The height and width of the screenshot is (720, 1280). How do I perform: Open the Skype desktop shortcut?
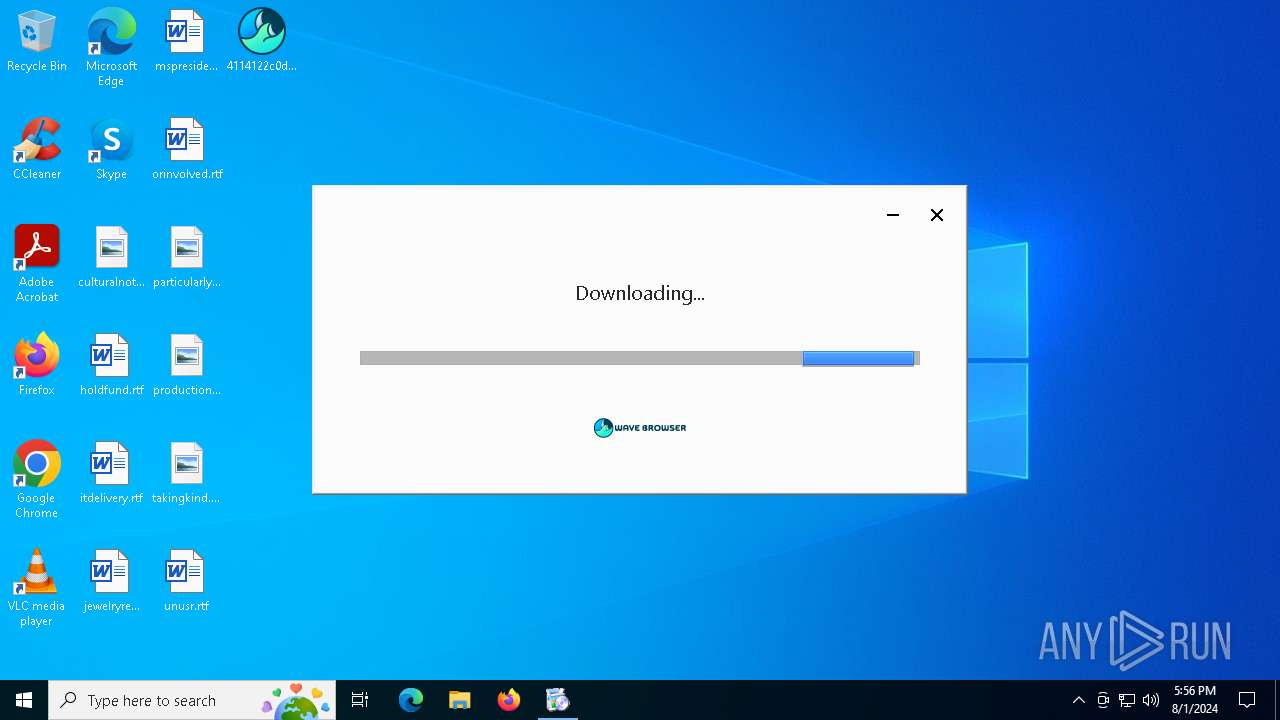click(111, 150)
